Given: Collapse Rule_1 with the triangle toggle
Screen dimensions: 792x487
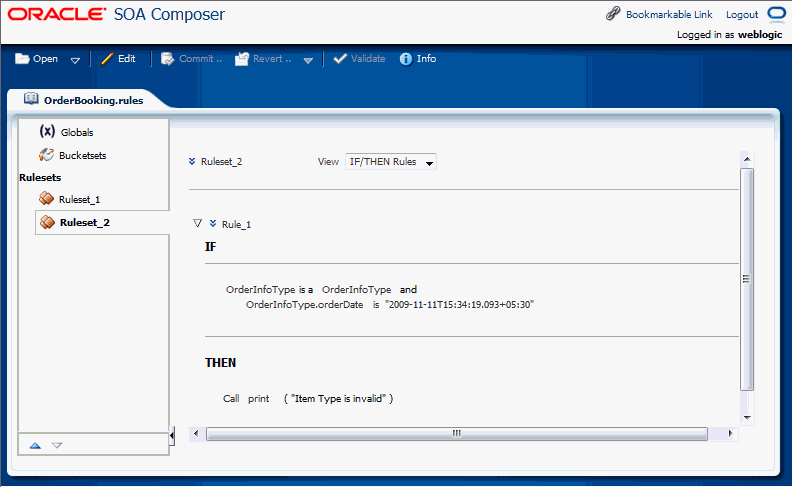Looking at the screenshot, I should pos(197,223).
